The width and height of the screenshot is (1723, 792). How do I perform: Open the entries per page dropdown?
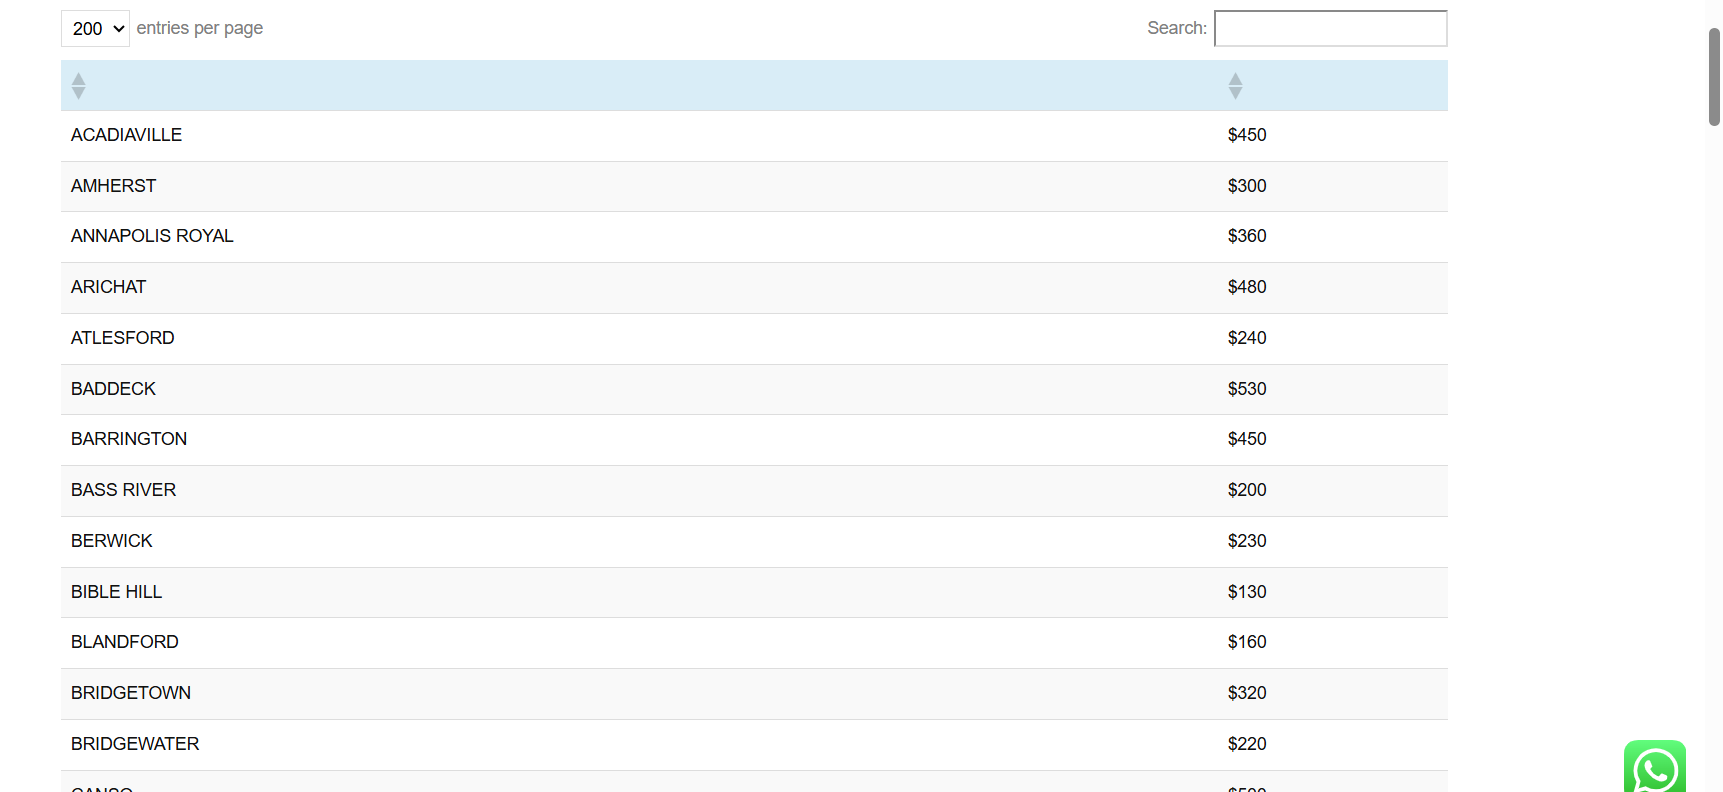[96, 29]
